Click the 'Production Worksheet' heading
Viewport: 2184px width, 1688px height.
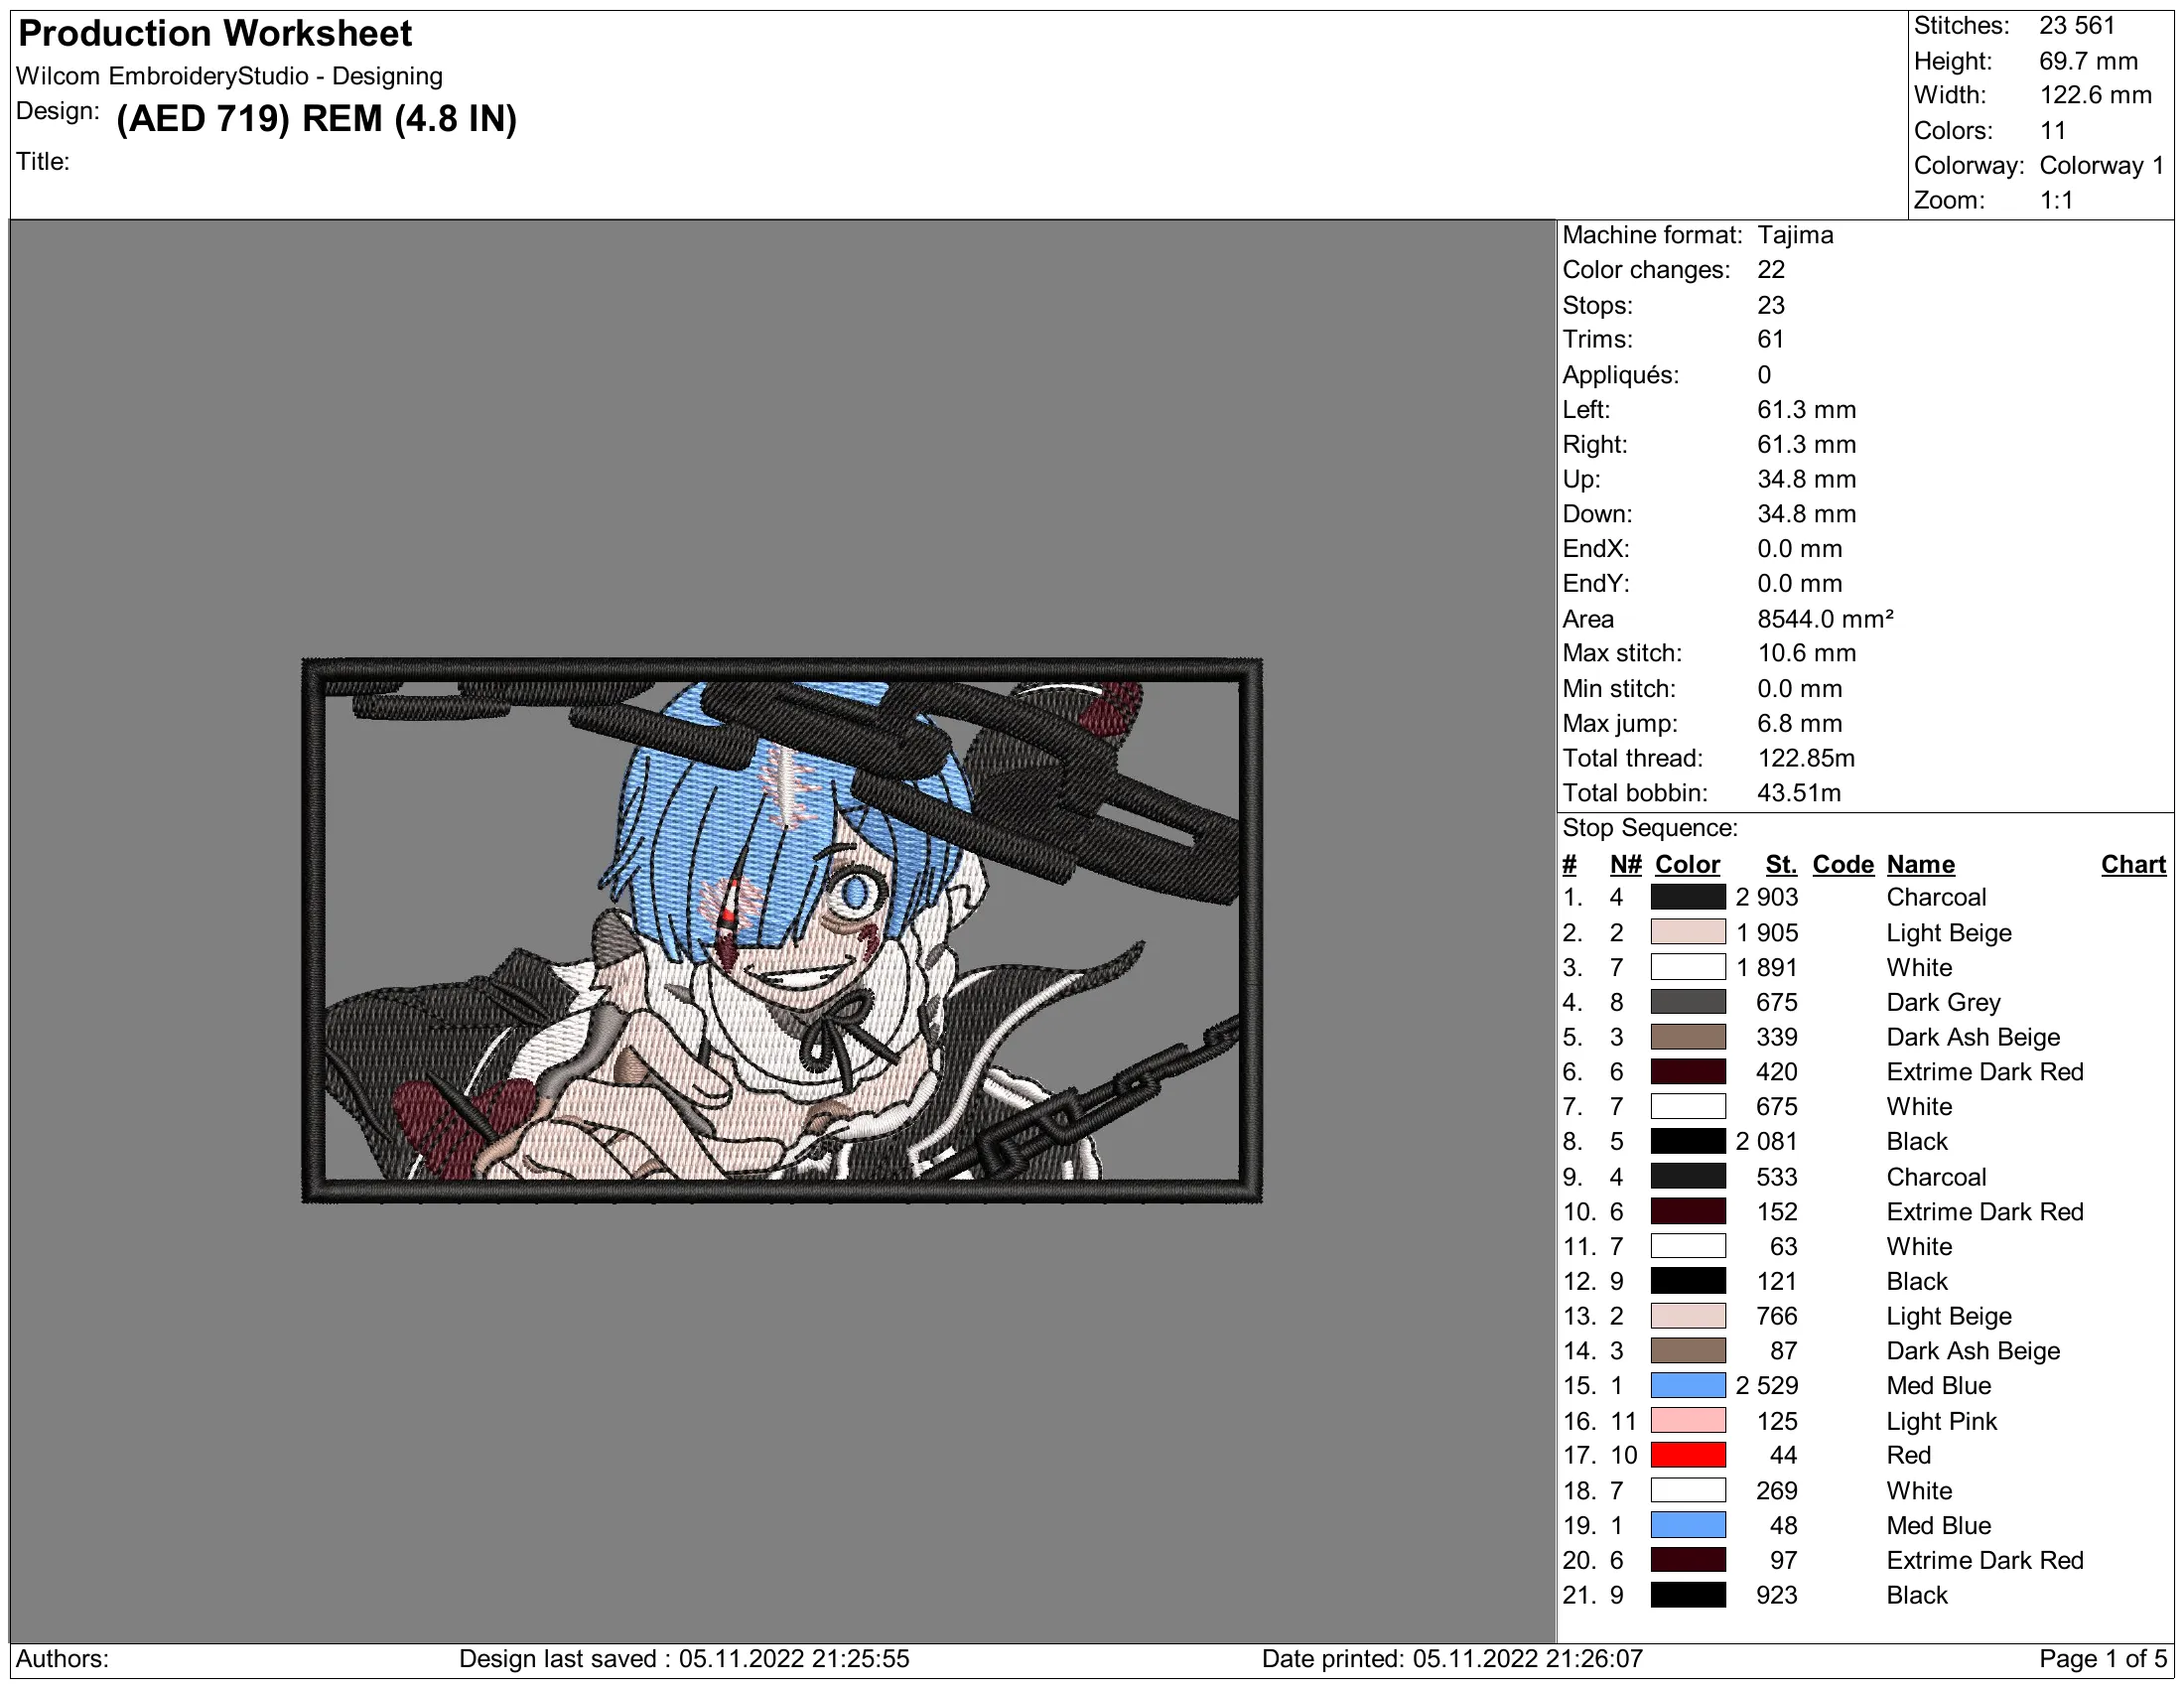point(215,34)
